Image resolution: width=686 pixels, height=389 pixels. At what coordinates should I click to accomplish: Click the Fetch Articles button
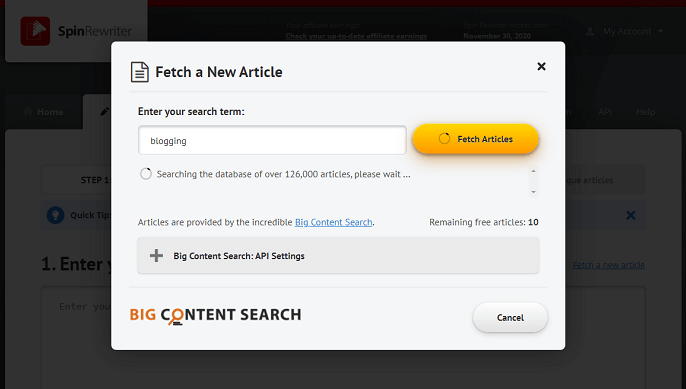coord(476,139)
